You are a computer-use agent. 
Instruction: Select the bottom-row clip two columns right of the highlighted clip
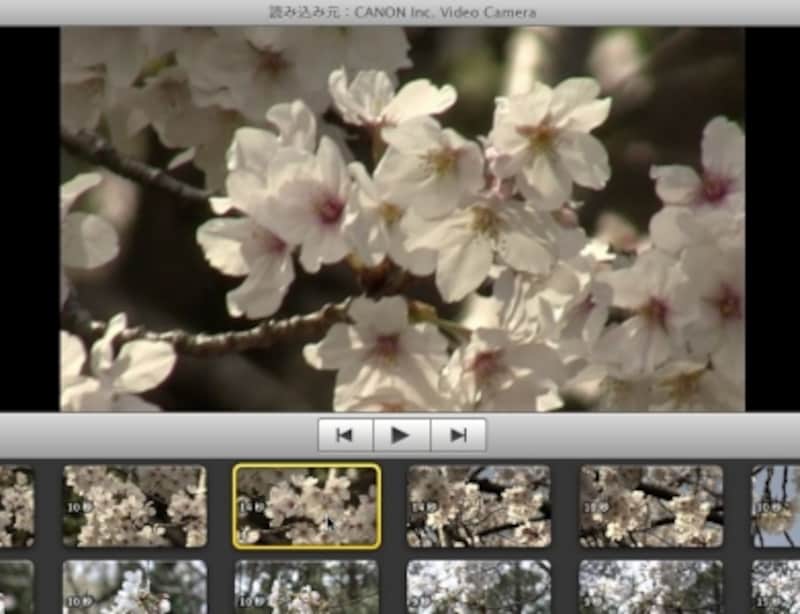pyautogui.click(x=651, y=587)
